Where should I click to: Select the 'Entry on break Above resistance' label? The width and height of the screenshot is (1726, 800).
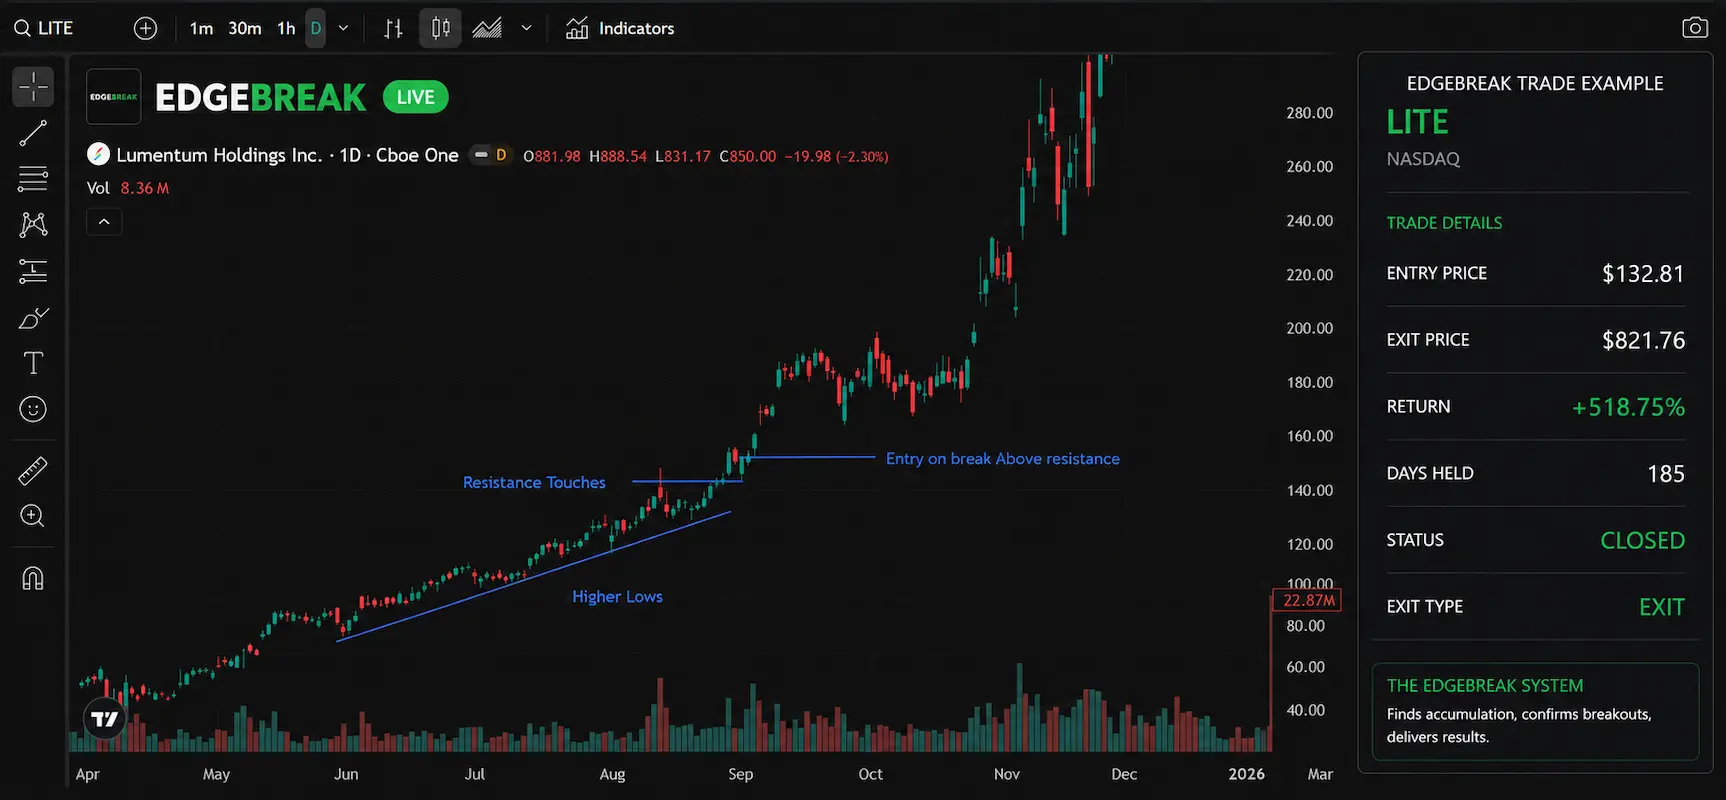[x=1003, y=458]
